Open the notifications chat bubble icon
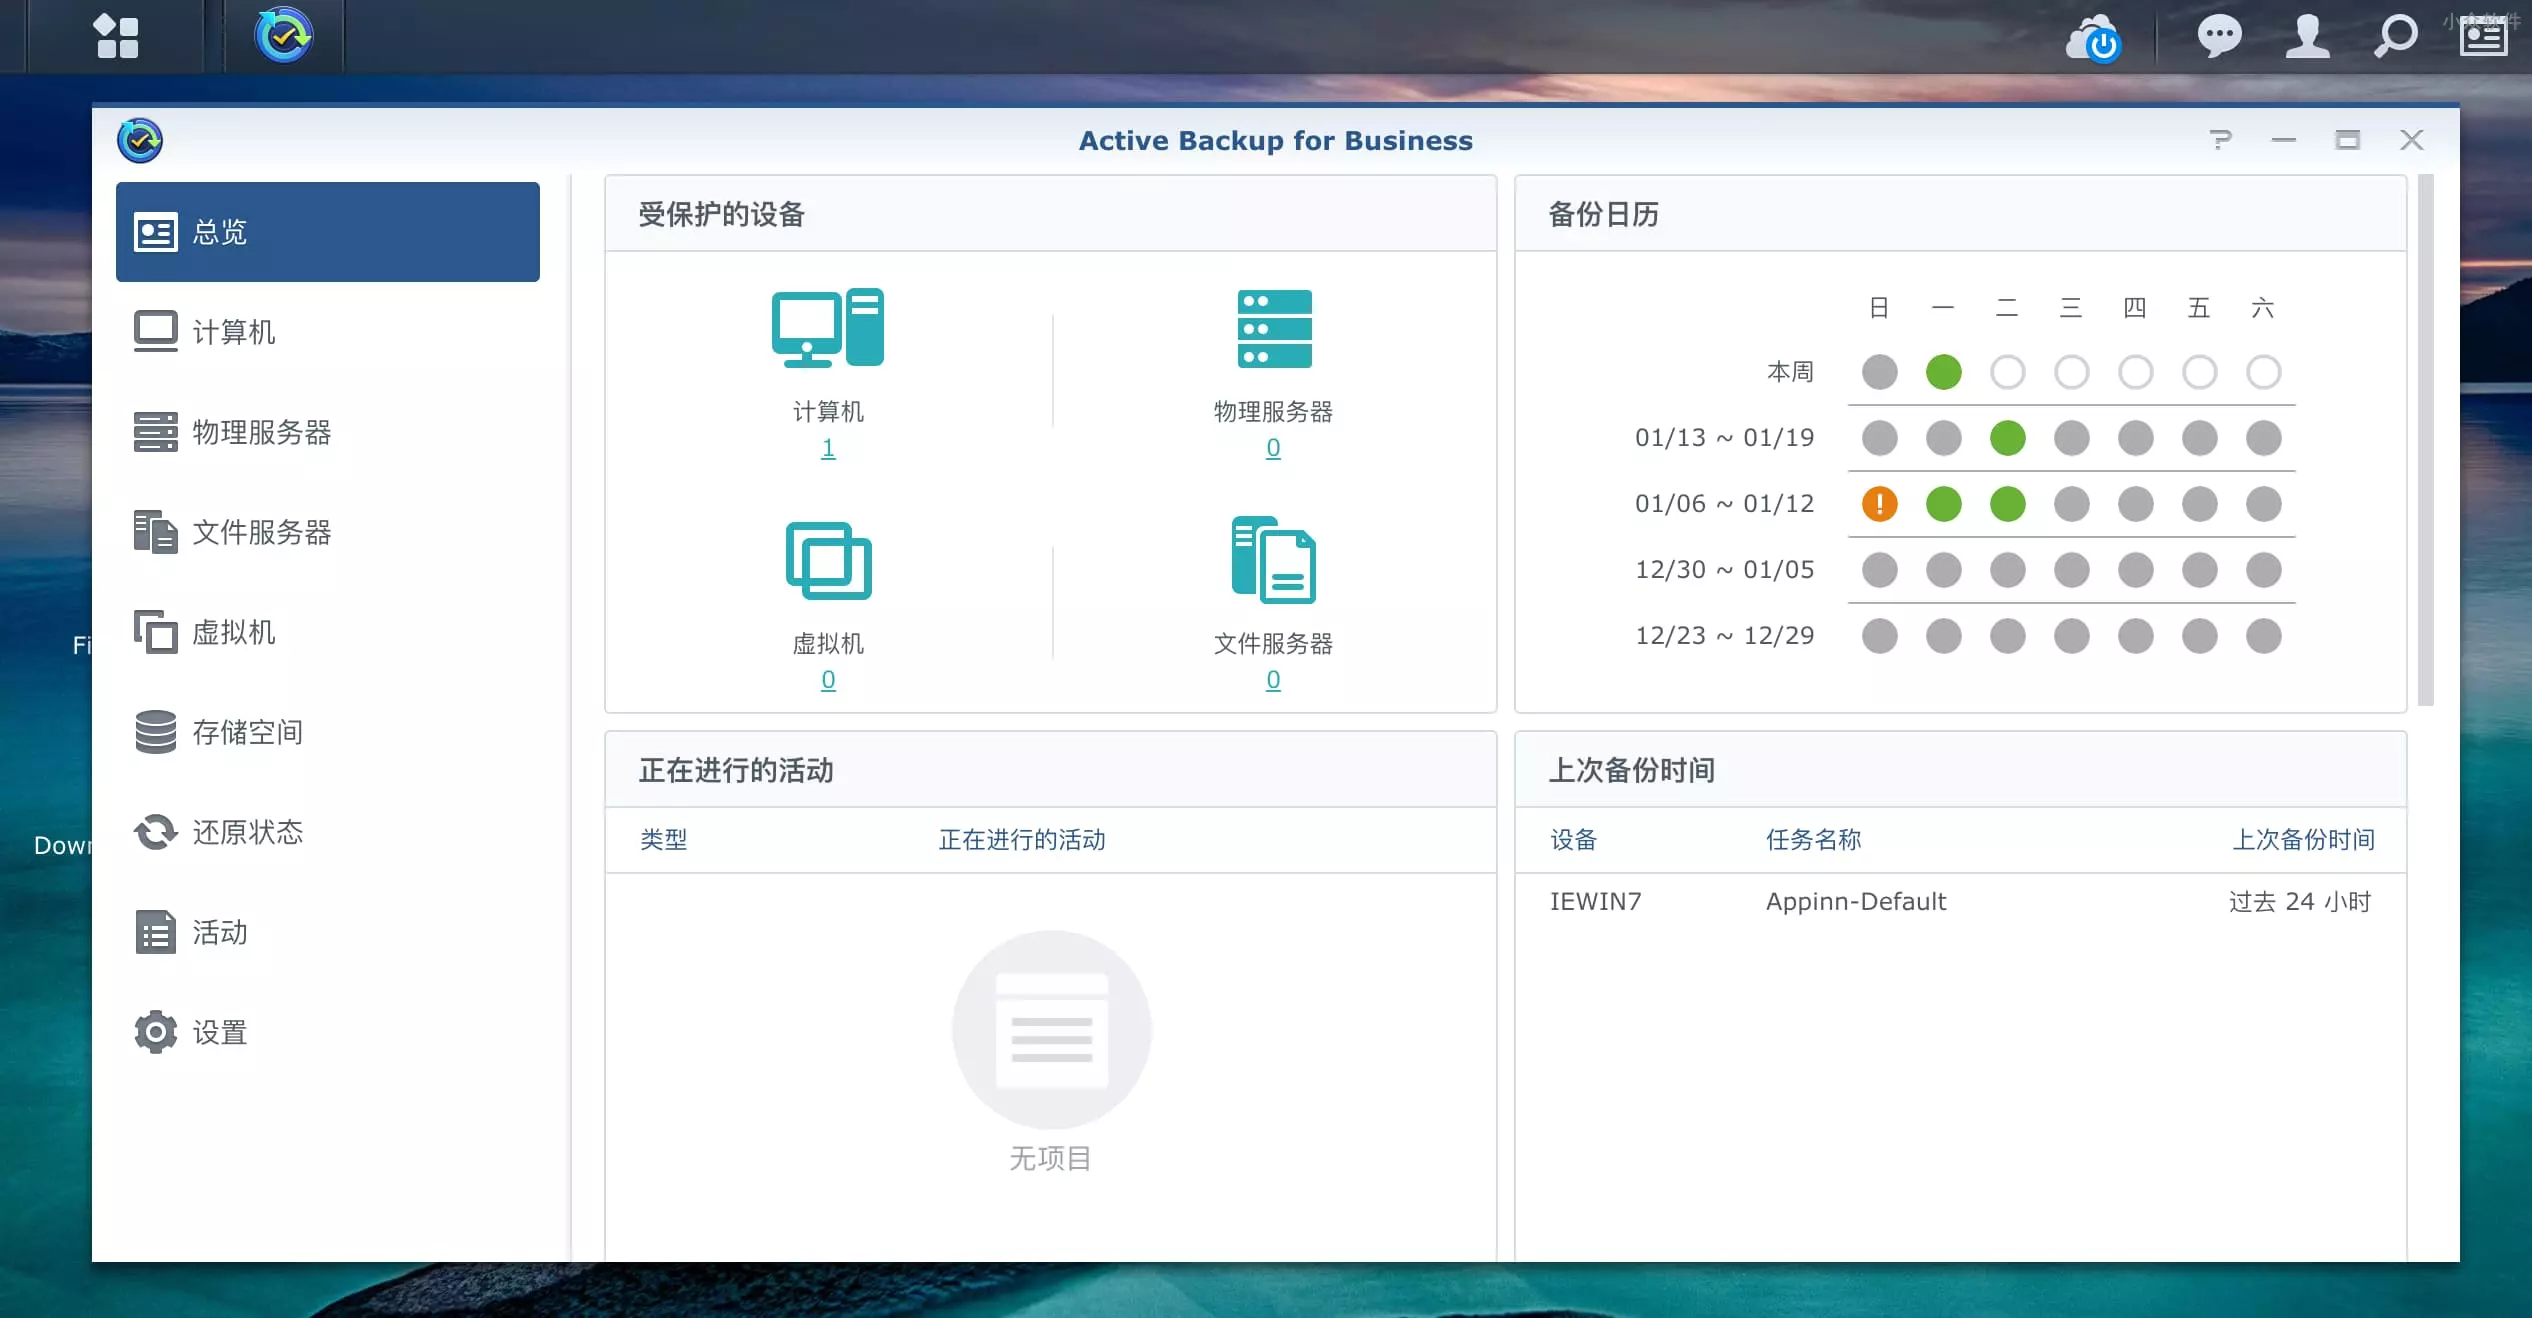The width and height of the screenshot is (2532, 1318). coord(2219,36)
